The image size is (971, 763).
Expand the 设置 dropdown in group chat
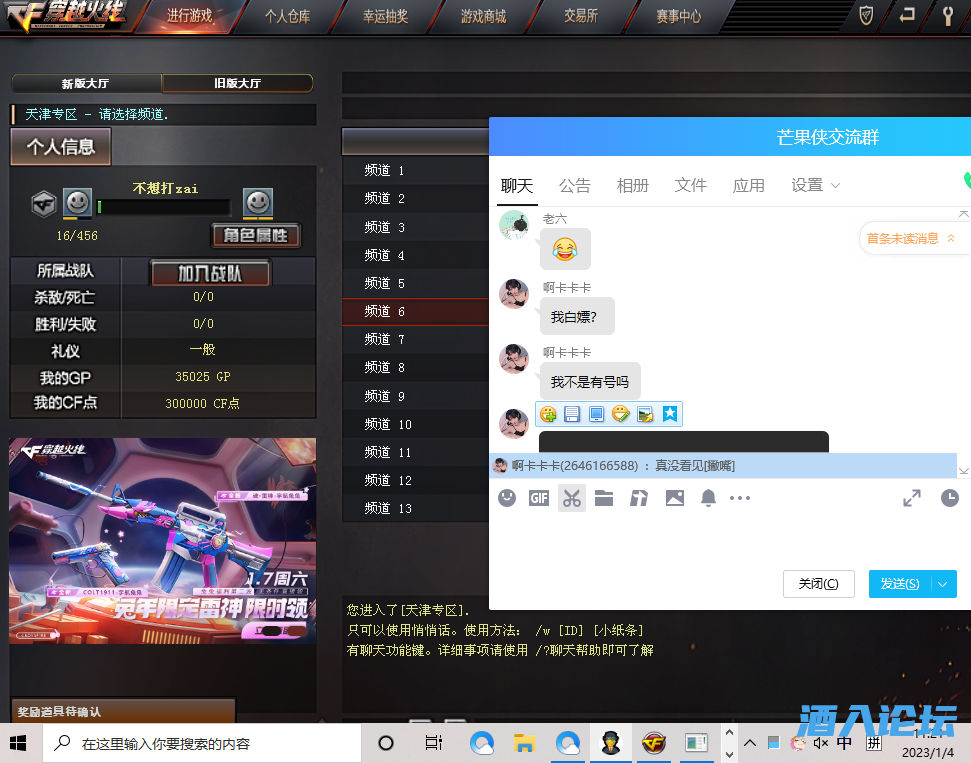(816, 185)
